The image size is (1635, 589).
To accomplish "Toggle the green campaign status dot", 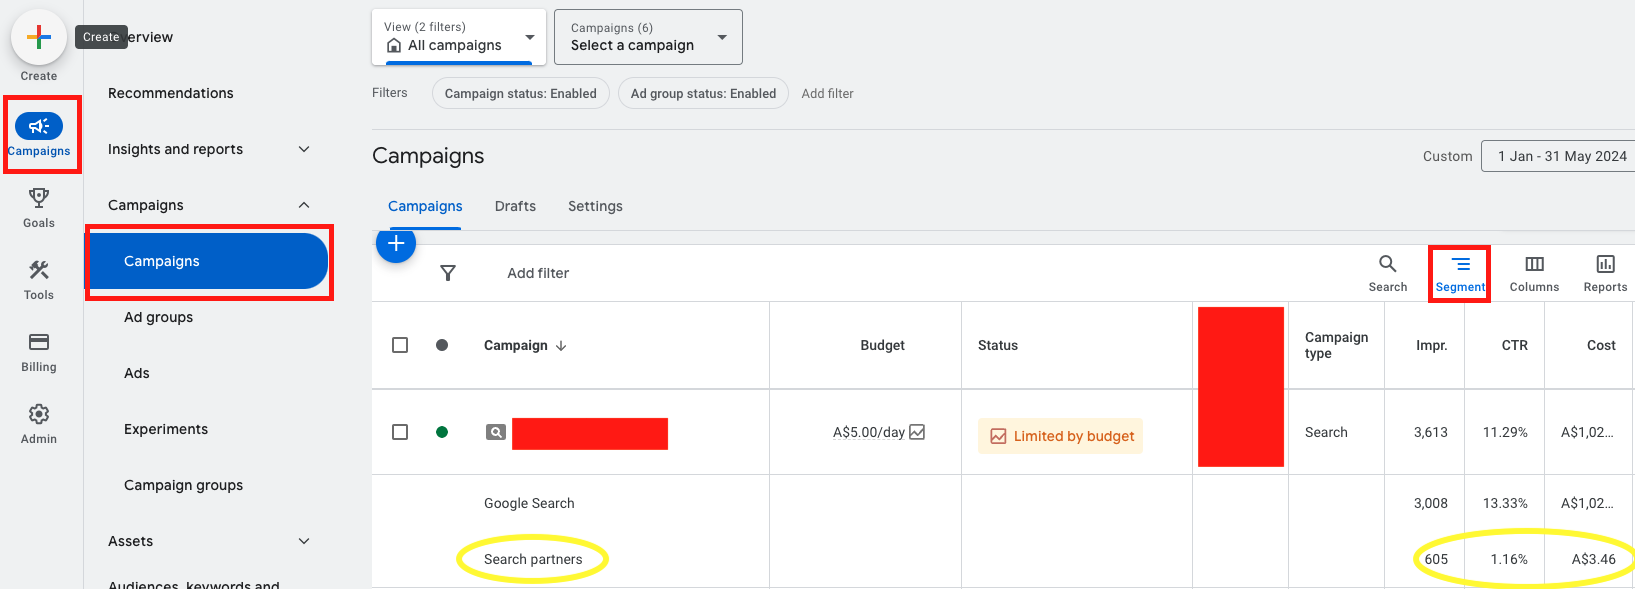I will (442, 432).
